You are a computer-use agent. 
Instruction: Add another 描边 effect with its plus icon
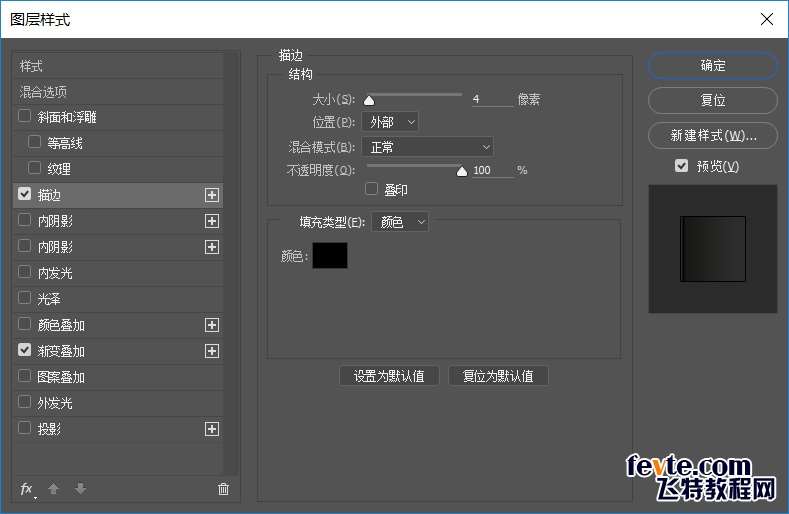pos(212,195)
